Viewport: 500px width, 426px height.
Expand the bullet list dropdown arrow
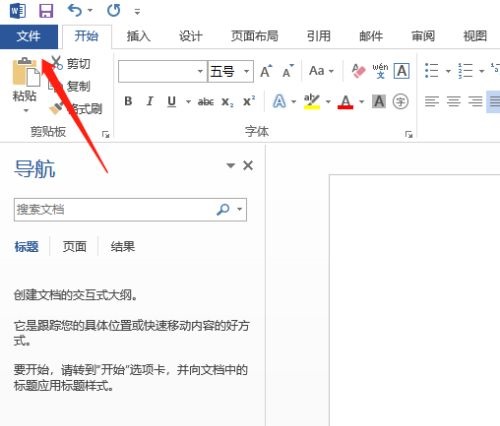[x=448, y=71]
